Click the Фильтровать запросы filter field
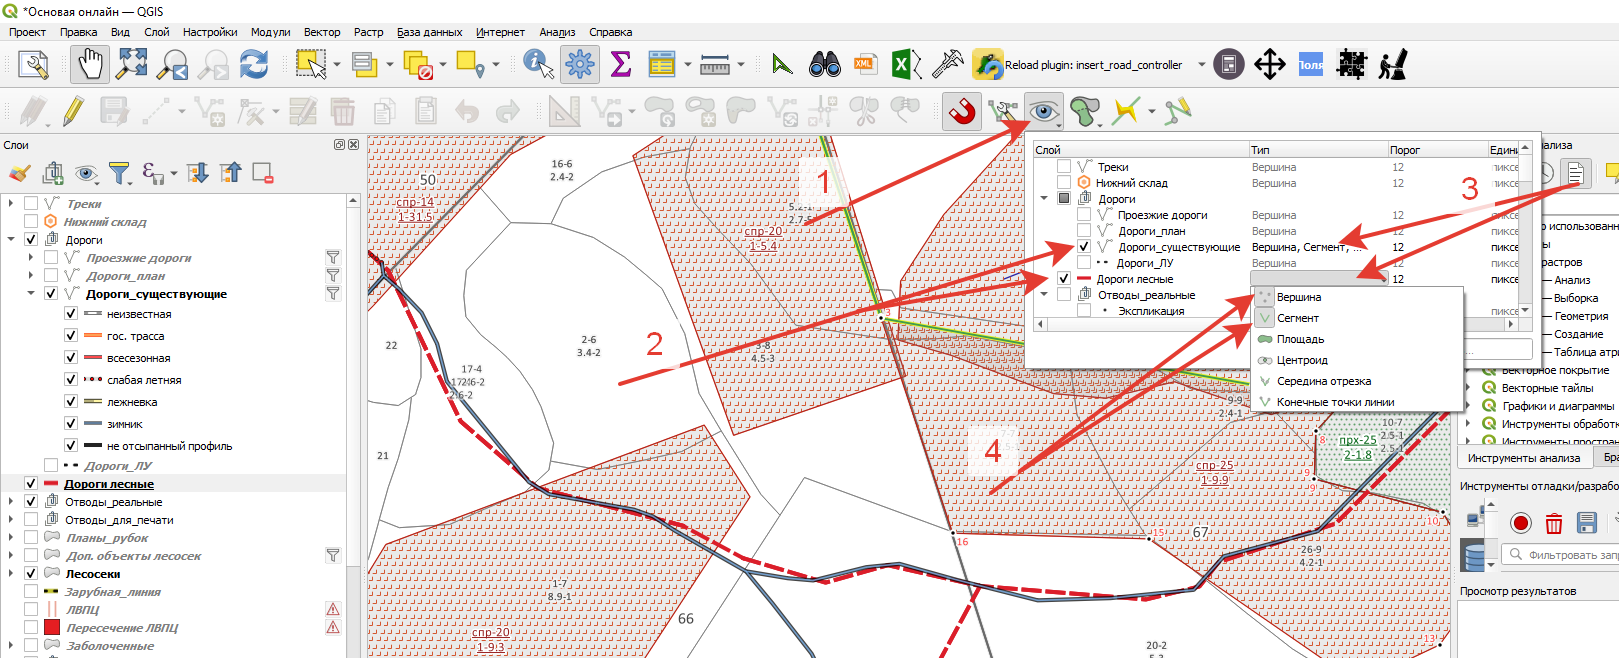1619x658 pixels. pyautogui.click(x=1562, y=555)
